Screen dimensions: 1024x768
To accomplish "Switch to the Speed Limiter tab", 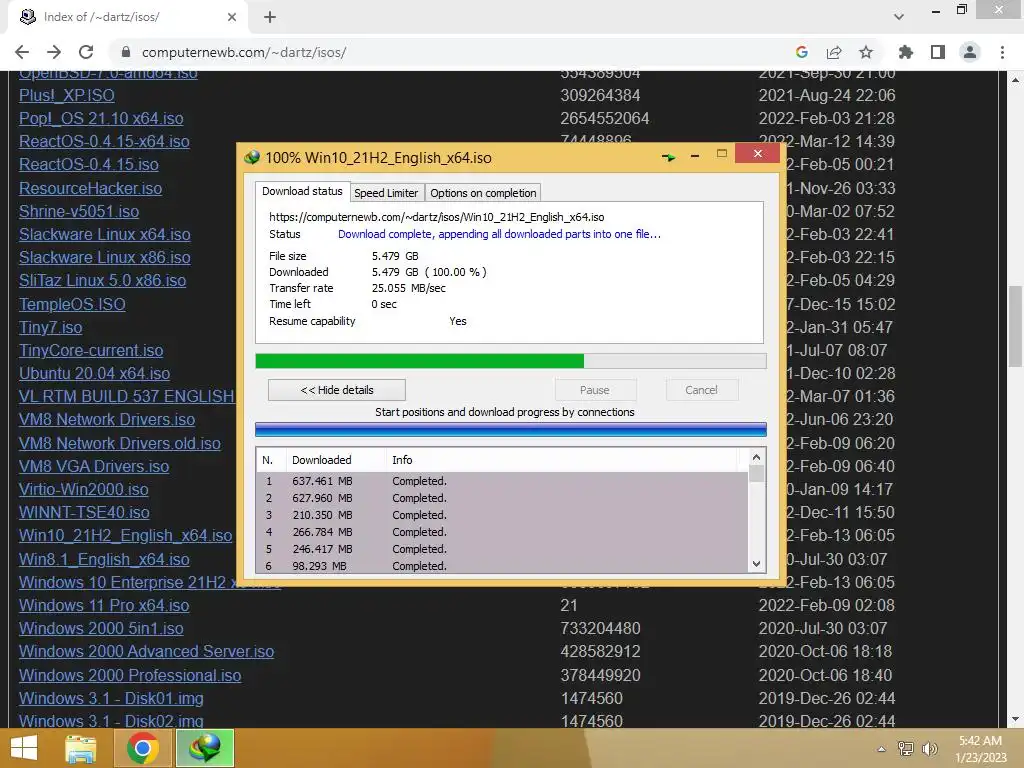I will click(x=386, y=193).
